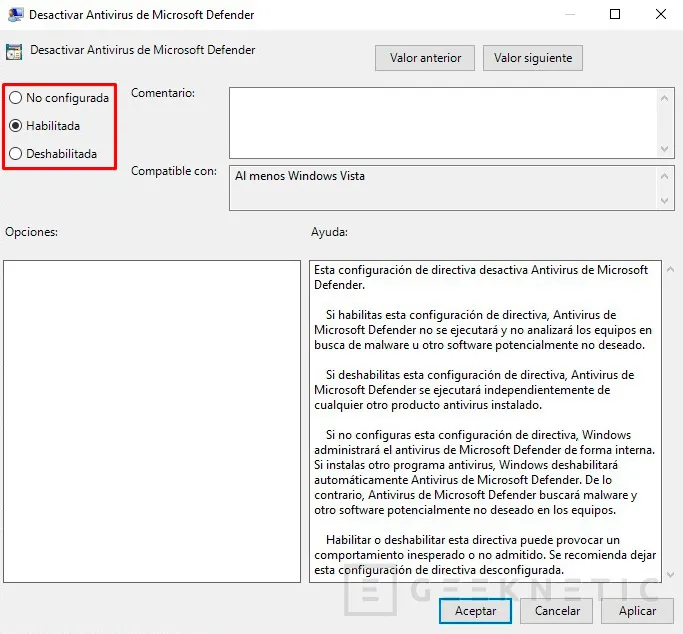
Task: Click the Comentario box scroll down arrow
Action: click(664, 148)
